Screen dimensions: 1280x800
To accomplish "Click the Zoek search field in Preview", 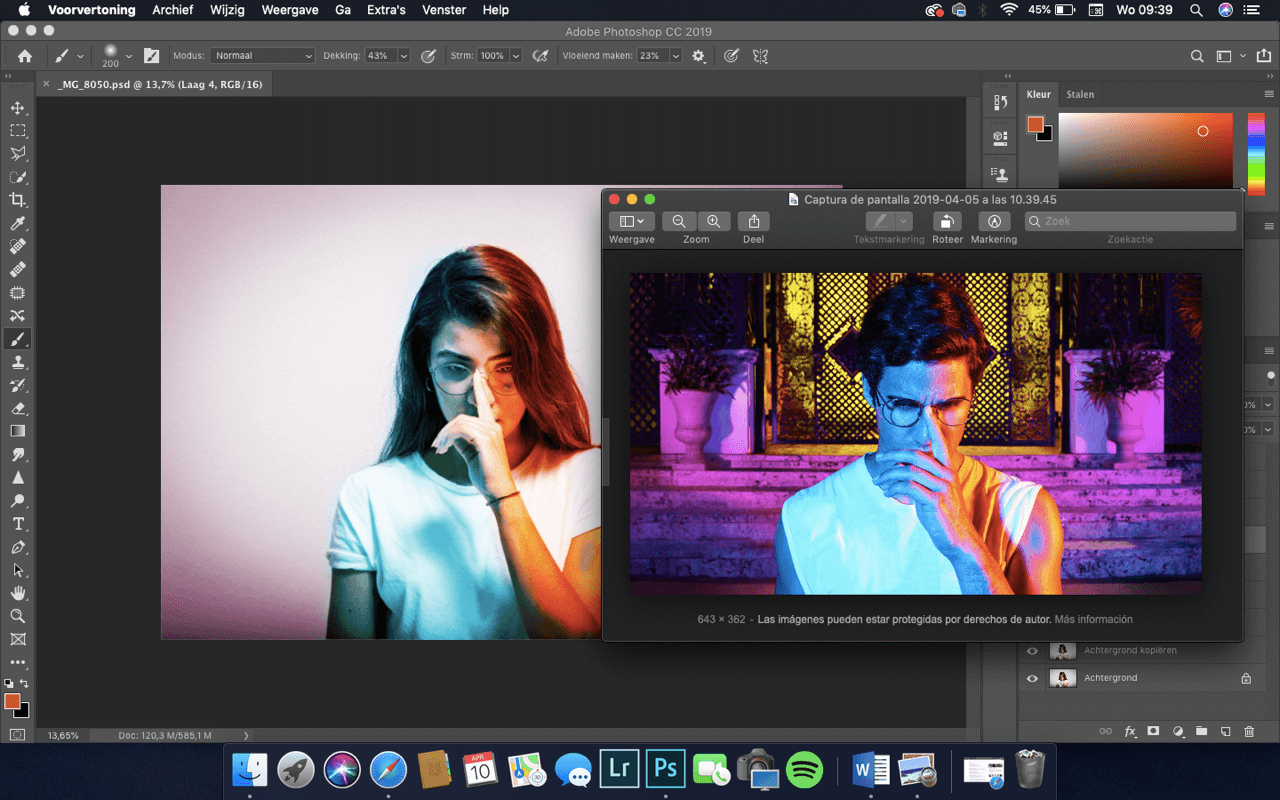I will 1130,221.
